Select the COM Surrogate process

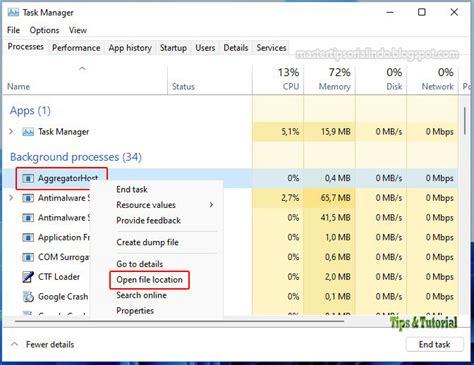click(64, 257)
